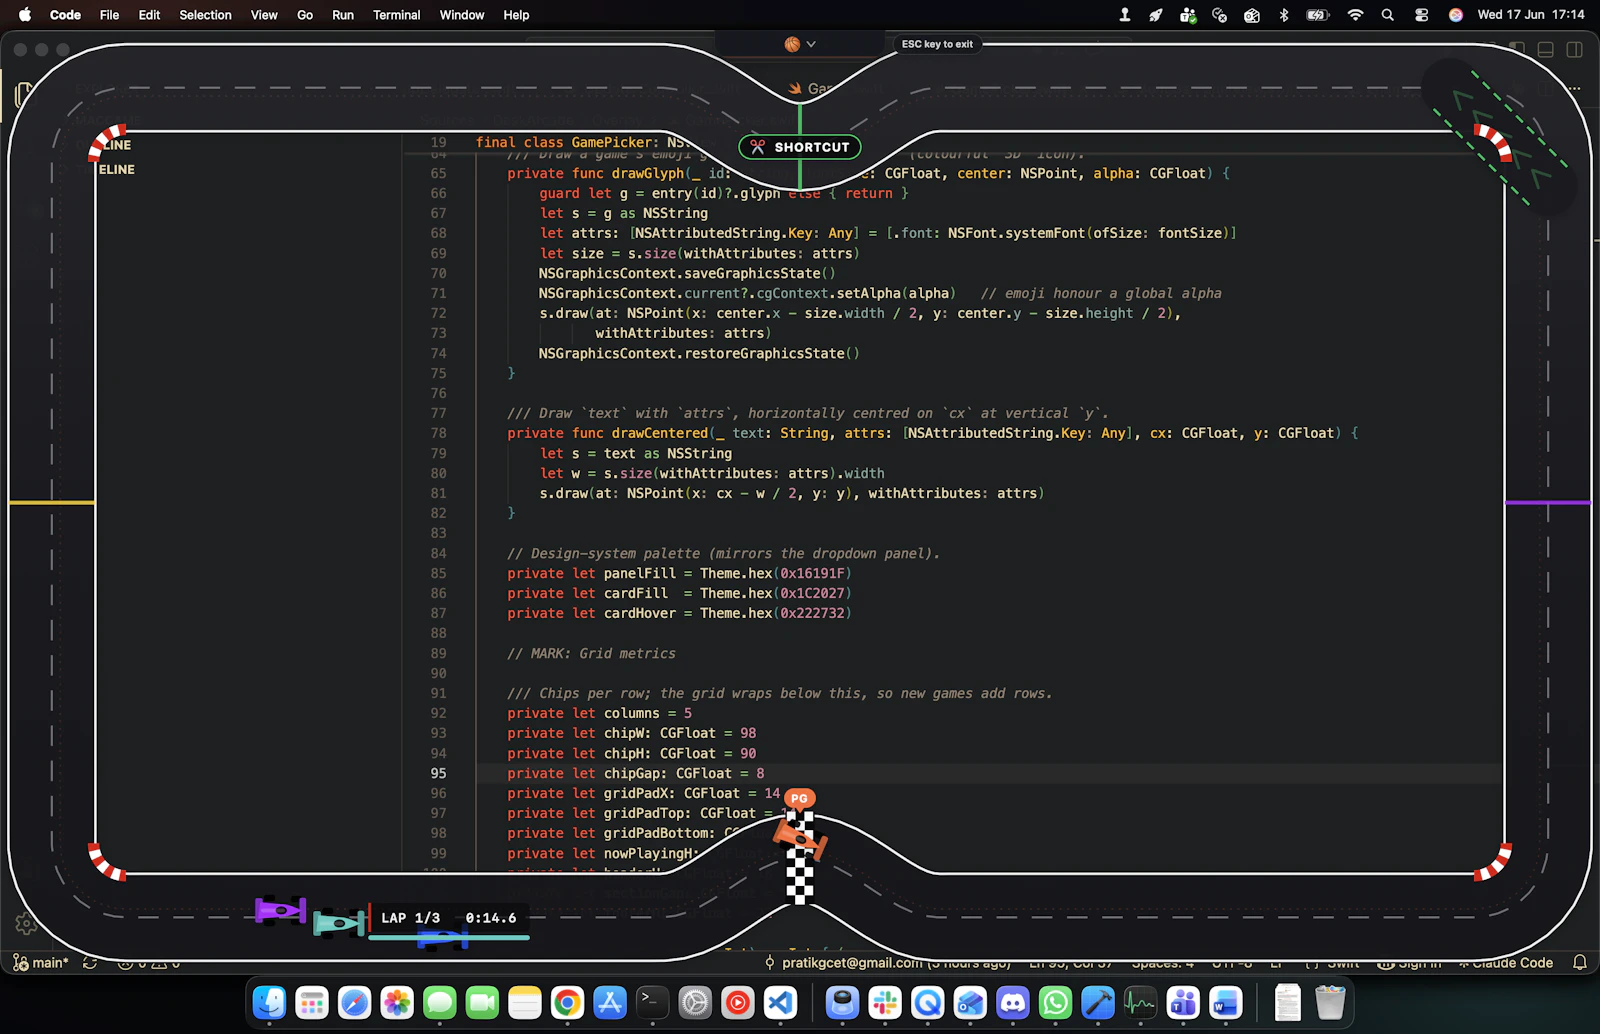This screenshot has width=1600, height=1034.
Task: Click the purple race car
Action: 280,910
